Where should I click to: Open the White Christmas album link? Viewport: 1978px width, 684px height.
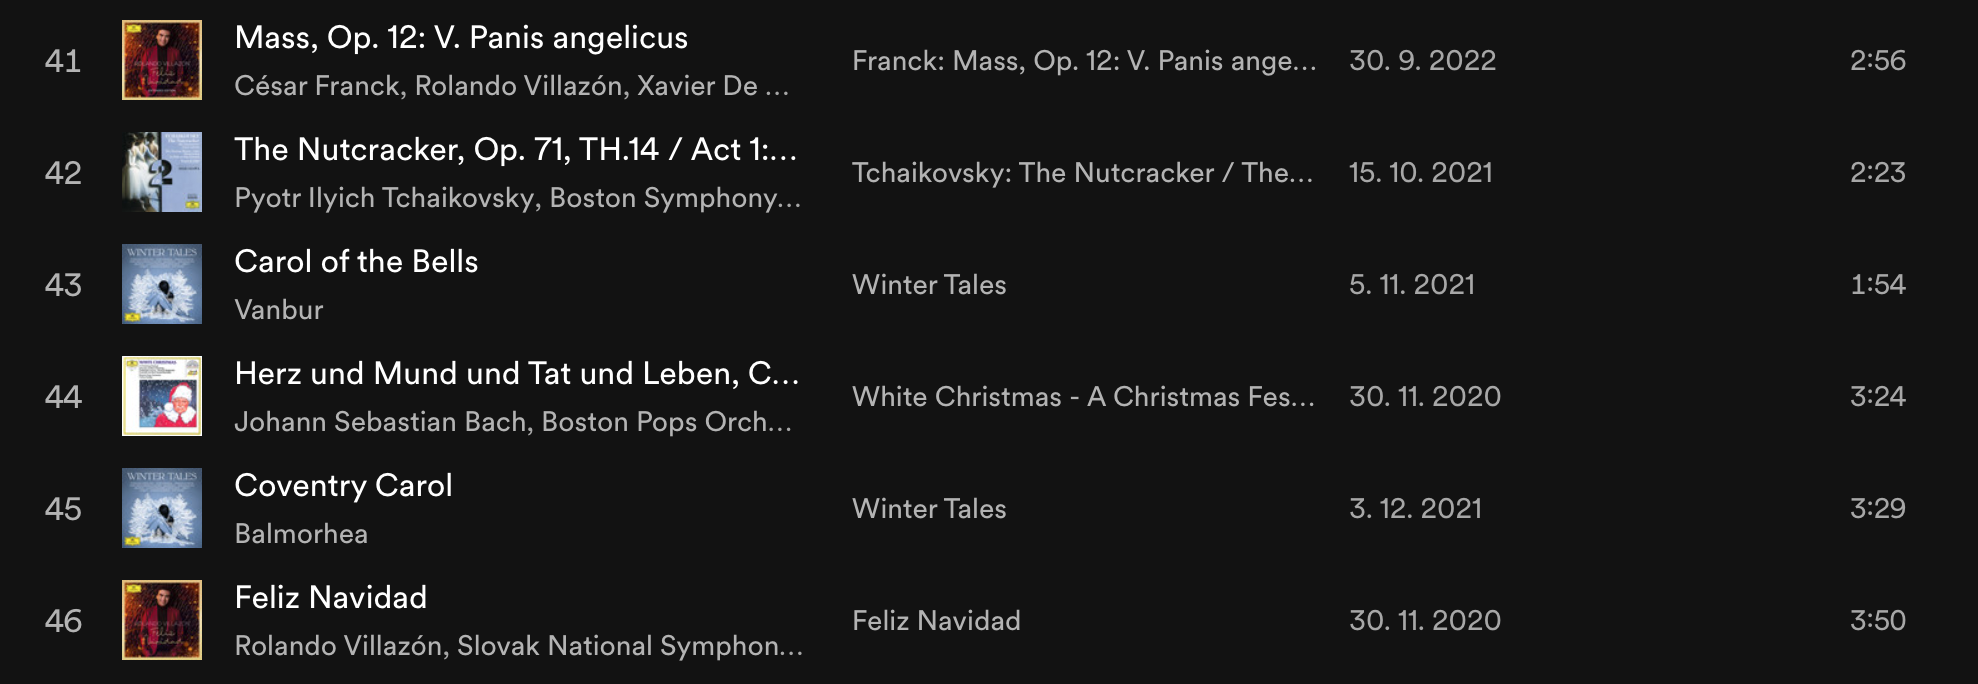(1083, 397)
